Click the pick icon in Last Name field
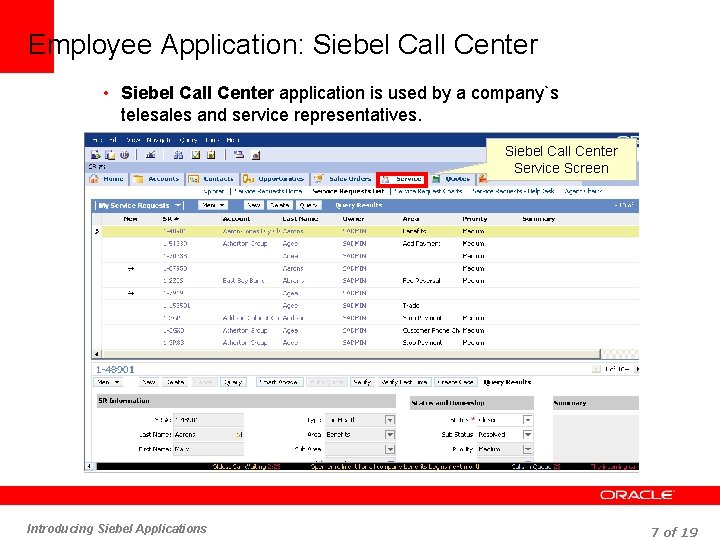Screen dimensions: 720x540 coord(239,434)
